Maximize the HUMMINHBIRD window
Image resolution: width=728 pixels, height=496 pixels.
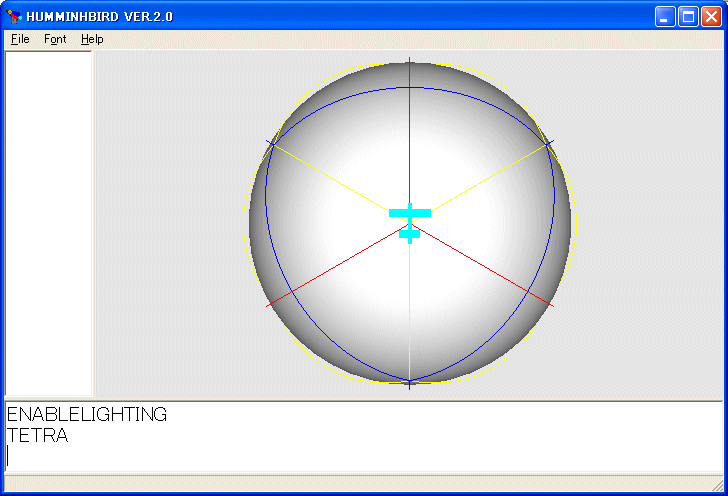(688, 17)
